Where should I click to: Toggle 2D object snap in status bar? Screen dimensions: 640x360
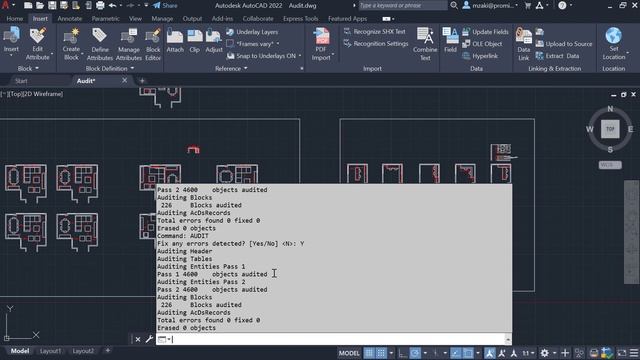pyautogui.click(x=468, y=353)
